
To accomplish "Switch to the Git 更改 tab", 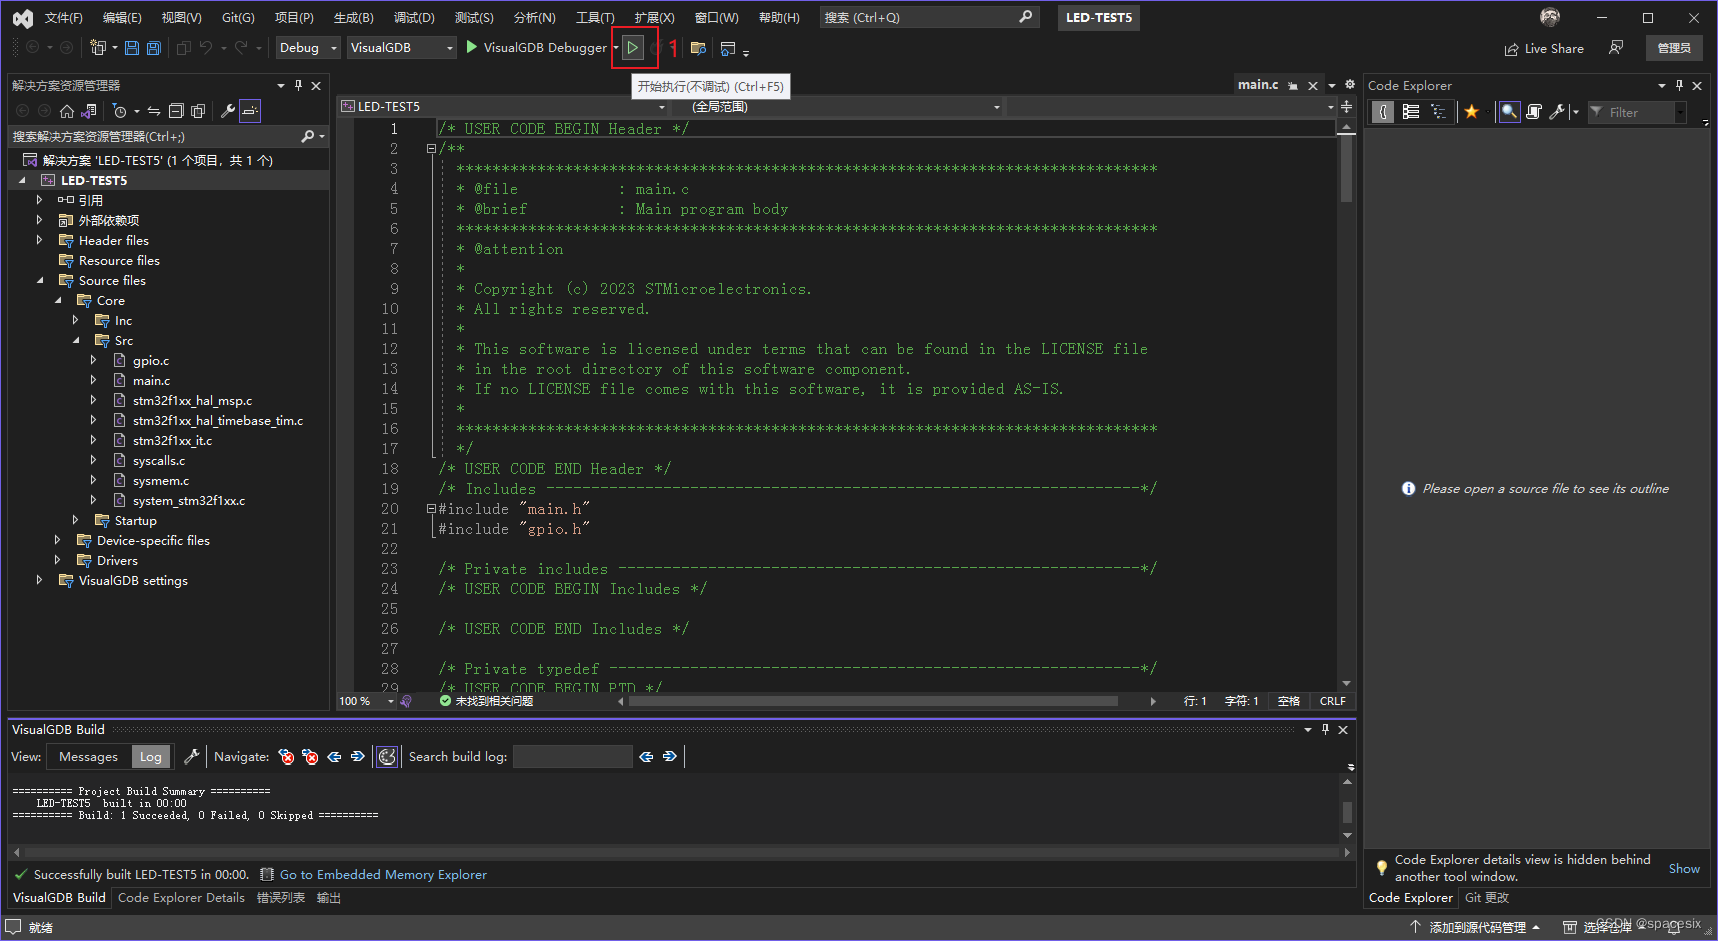I will tap(1487, 897).
